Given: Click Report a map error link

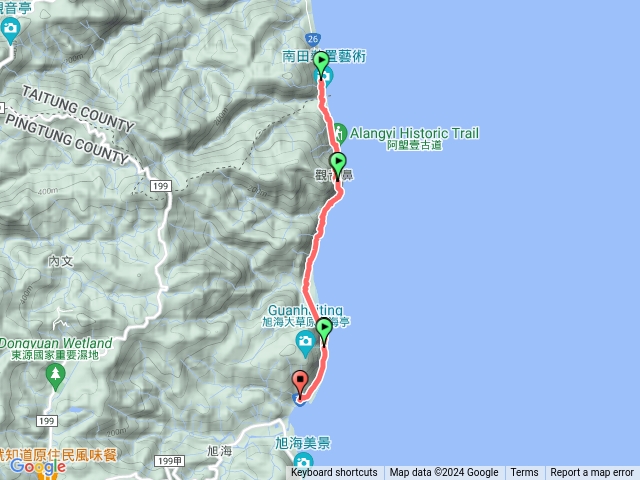Looking at the screenshot, I should [592, 473].
